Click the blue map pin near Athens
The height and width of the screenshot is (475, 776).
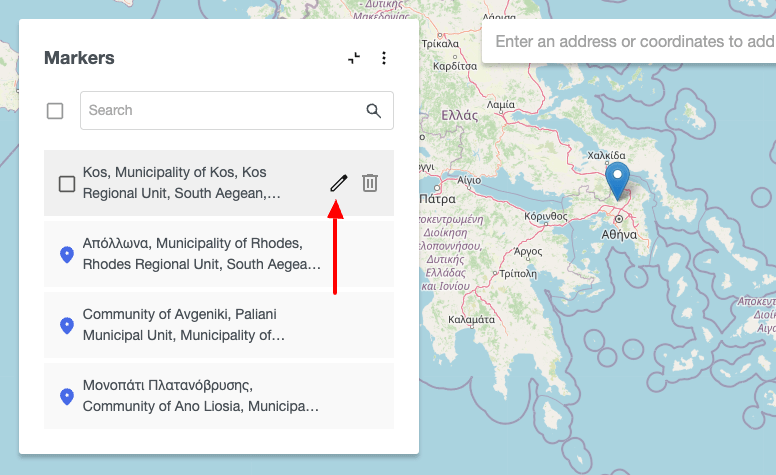[x=618, y=182]
